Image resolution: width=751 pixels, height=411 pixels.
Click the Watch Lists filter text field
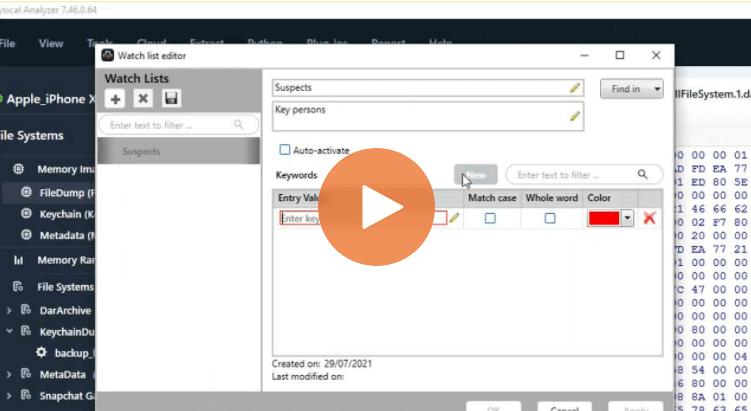point(170,125)
